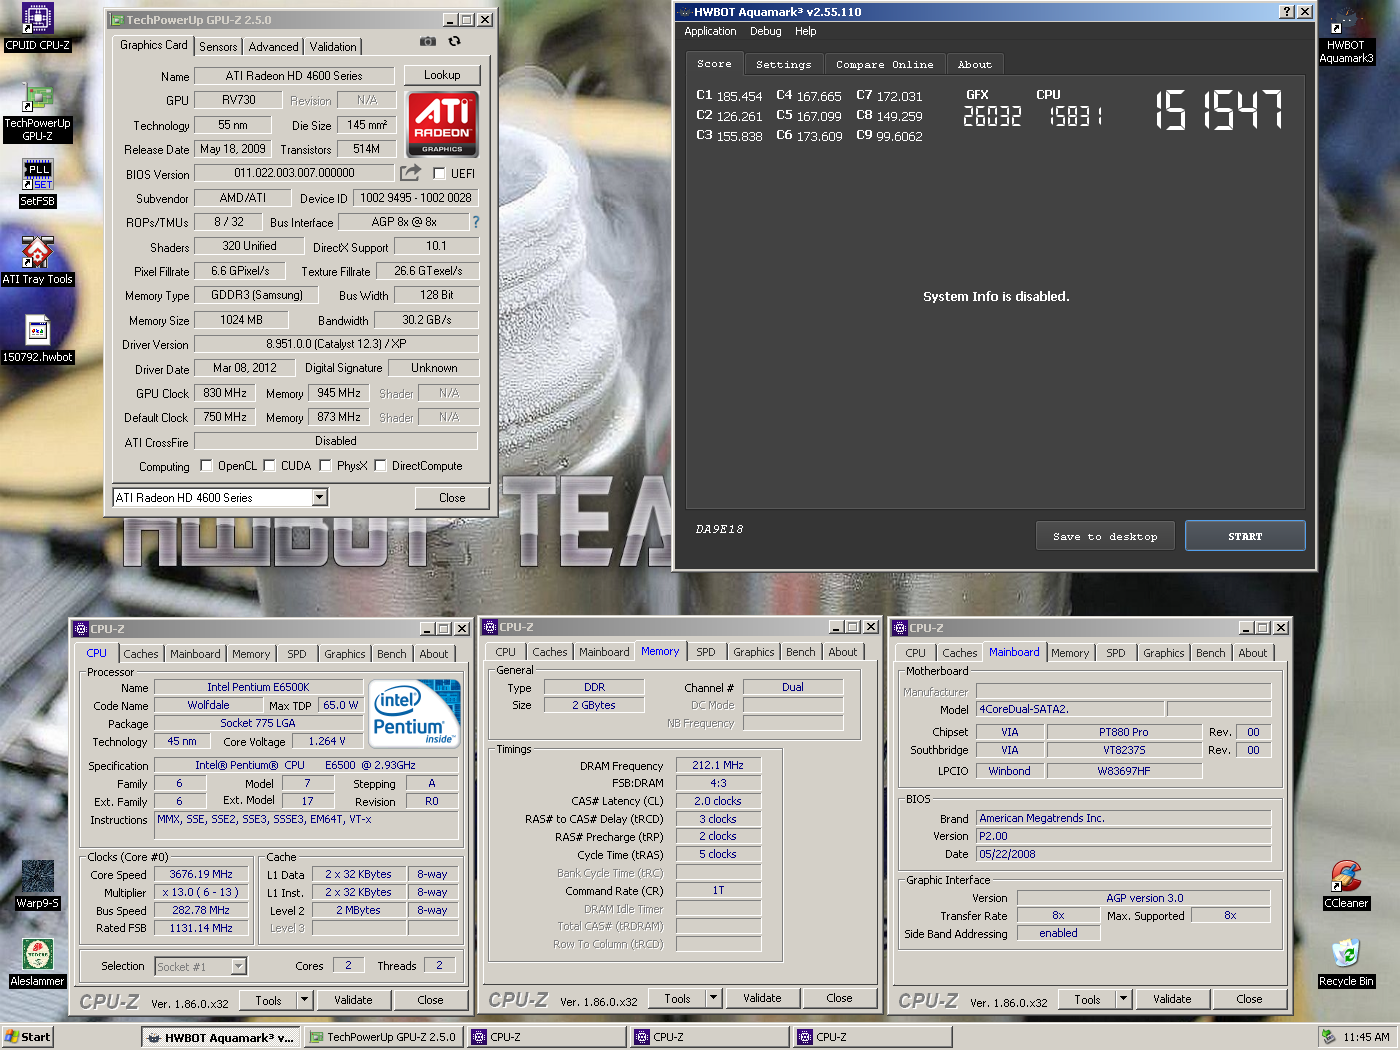The height and width of the screenshot is (1050, 1400).
Task: Toggle the PhysX checkbox
Action: pos(325,465)
